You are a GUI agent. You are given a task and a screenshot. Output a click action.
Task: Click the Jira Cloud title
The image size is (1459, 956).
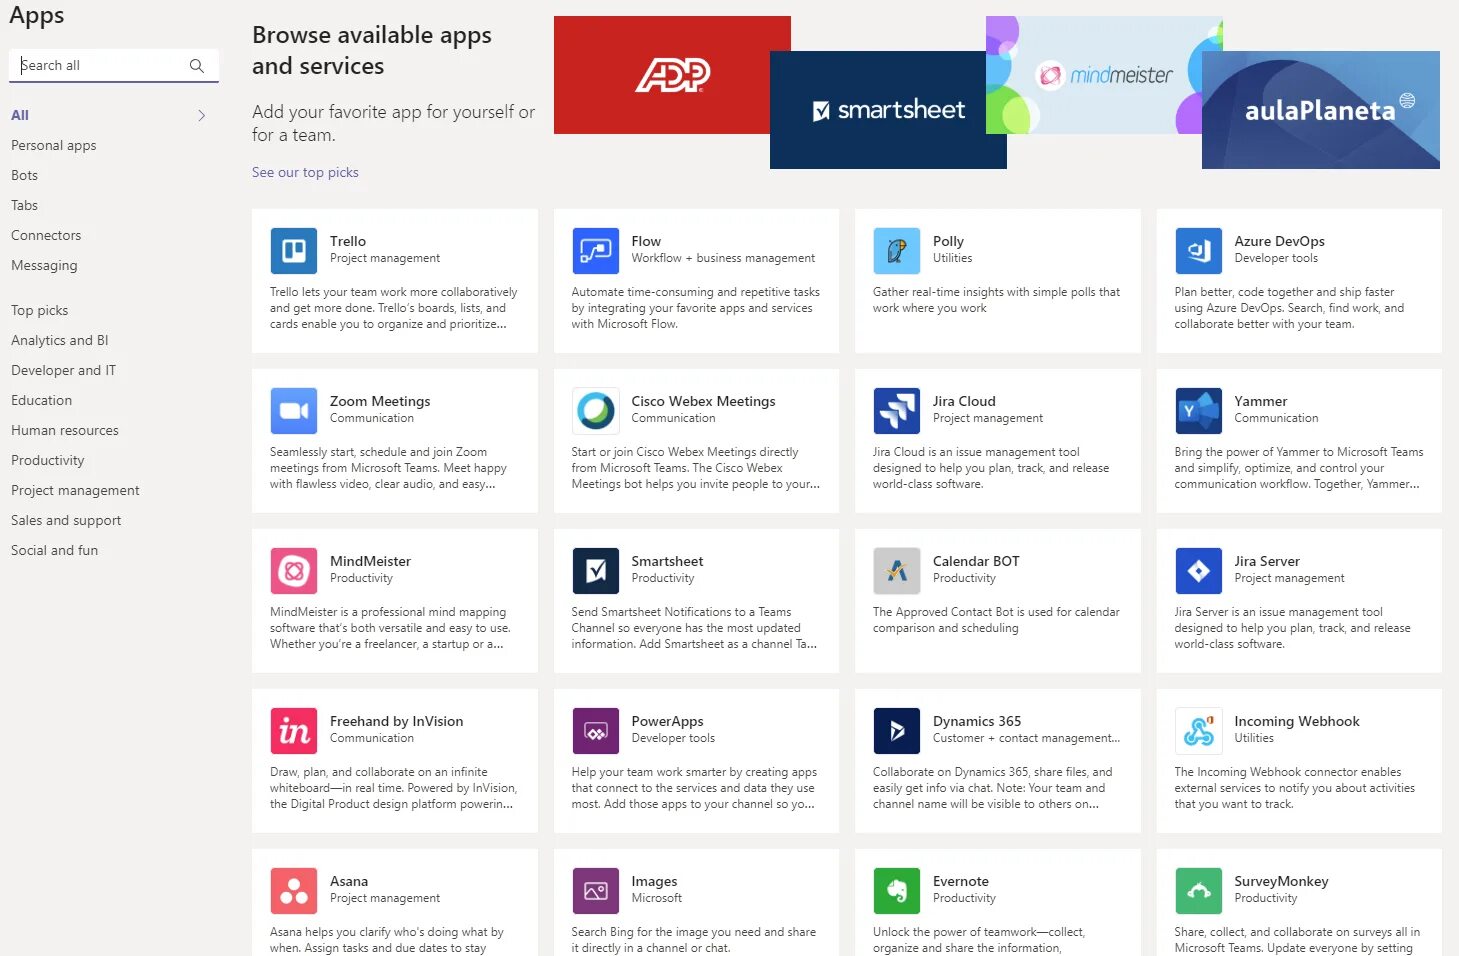[x=964, y=401]
